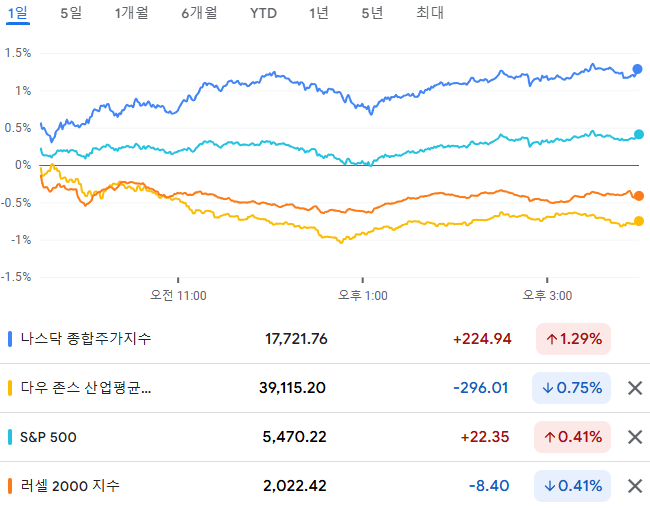Click the down-arrow 0.75% change badge
Viewport: 650px width, 508px height.
coord(571,388)
